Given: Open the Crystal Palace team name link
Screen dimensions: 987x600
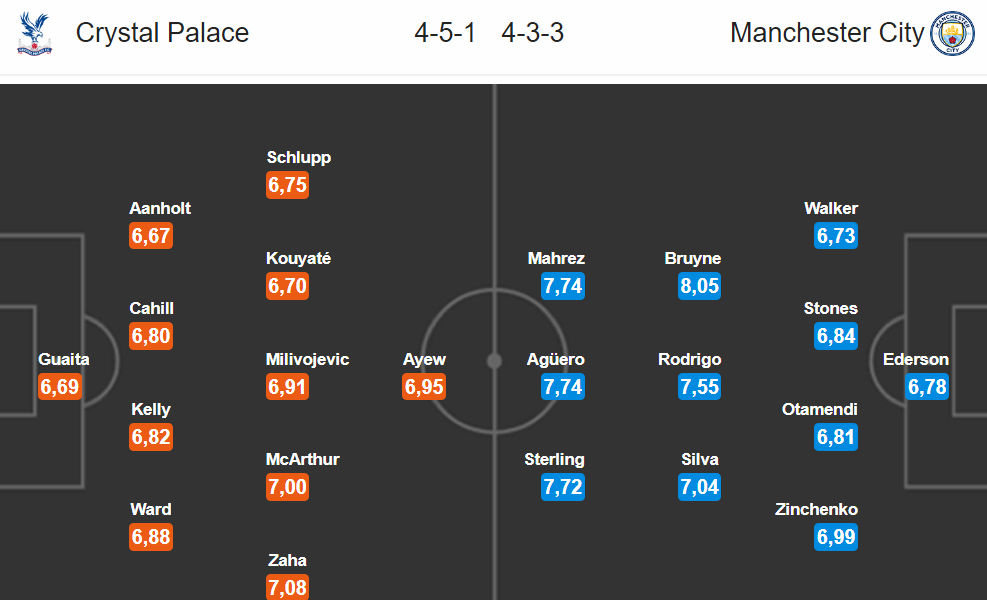Looking at the screenshot, I should [162, 33].
